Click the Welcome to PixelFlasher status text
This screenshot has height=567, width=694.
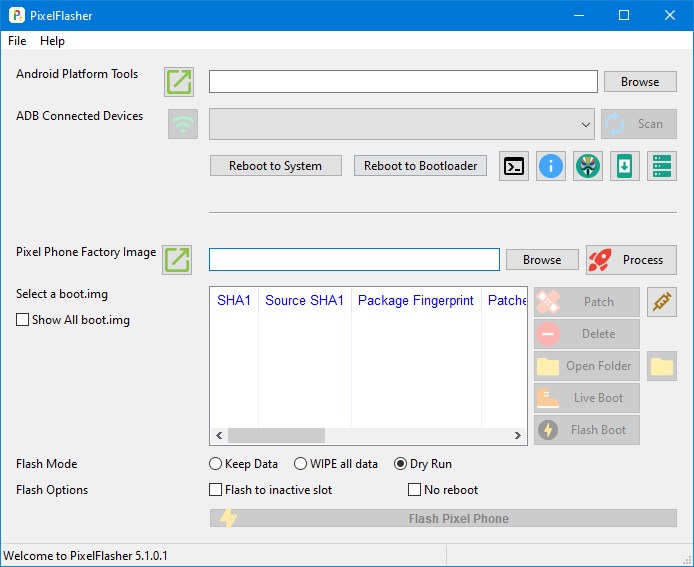tap(85, 555)
